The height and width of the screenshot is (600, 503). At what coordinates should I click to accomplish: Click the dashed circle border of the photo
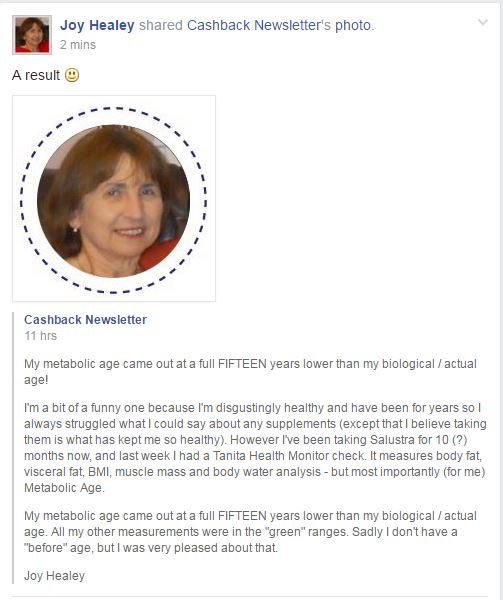[114, 109]
